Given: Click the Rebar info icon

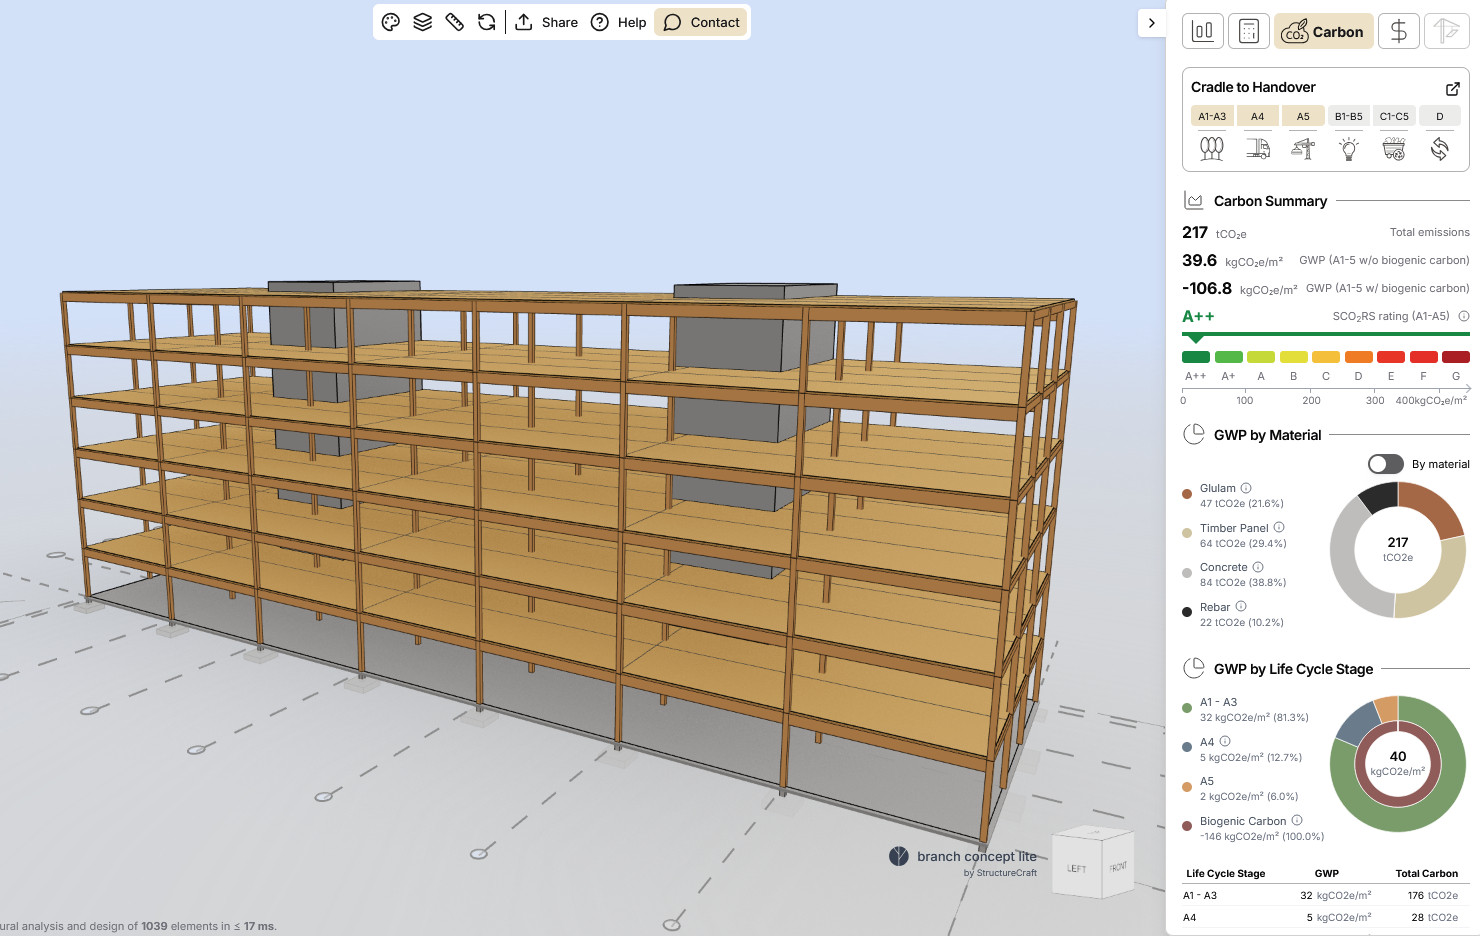Looking at the screenshot, I should [1241, 606].
